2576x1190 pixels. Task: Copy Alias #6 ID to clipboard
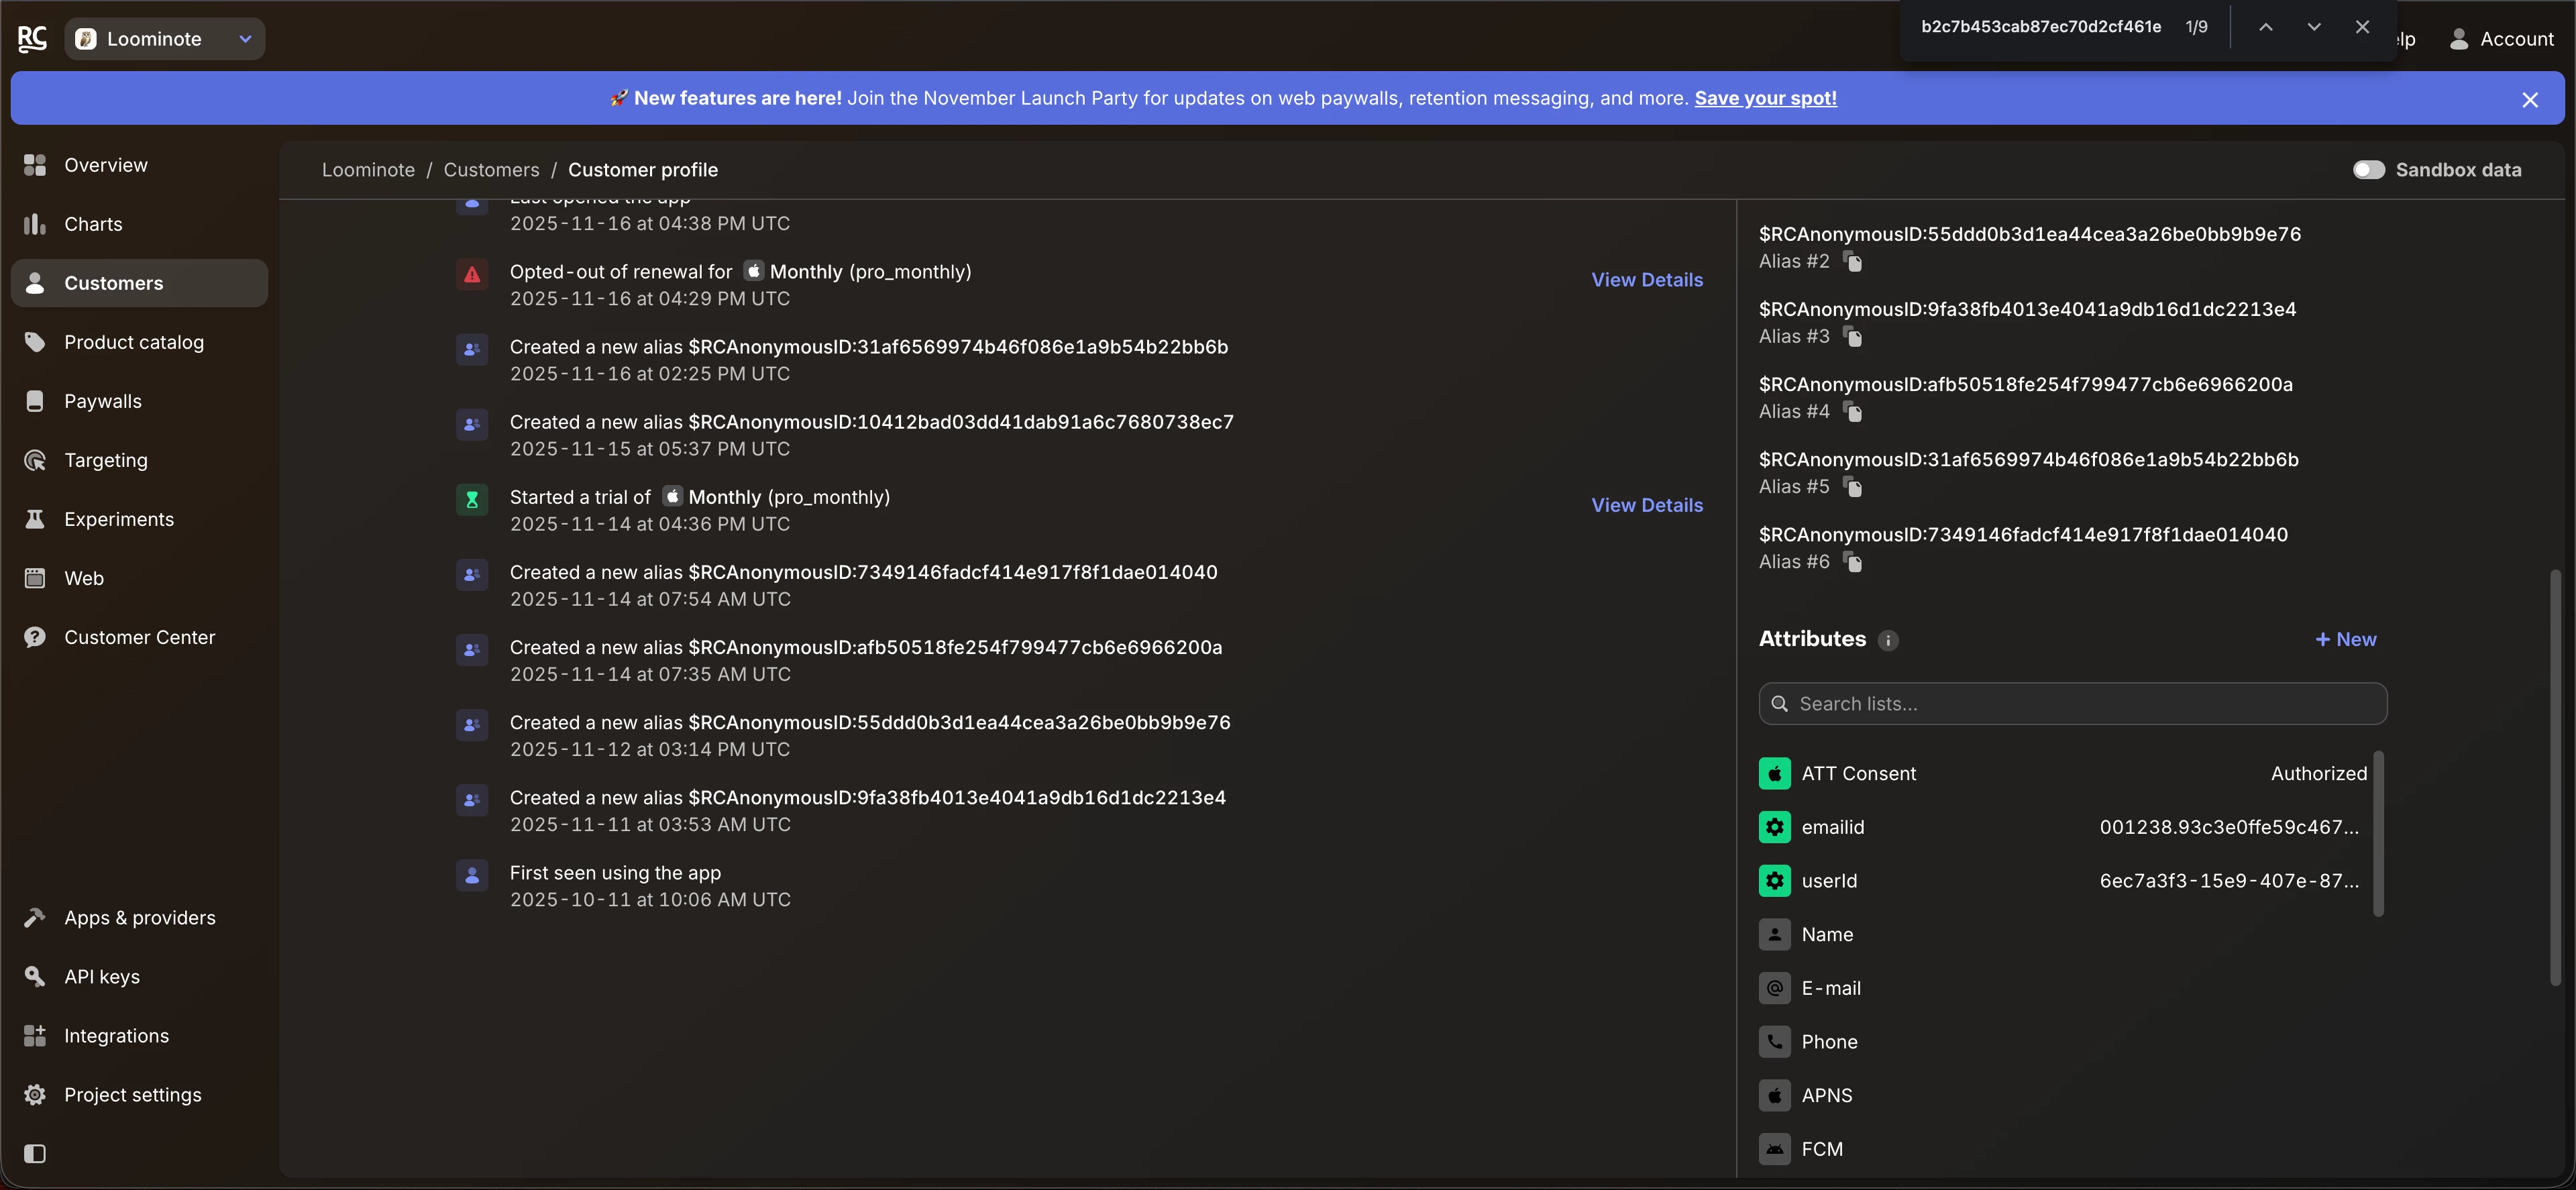[x=1853, y=562]
